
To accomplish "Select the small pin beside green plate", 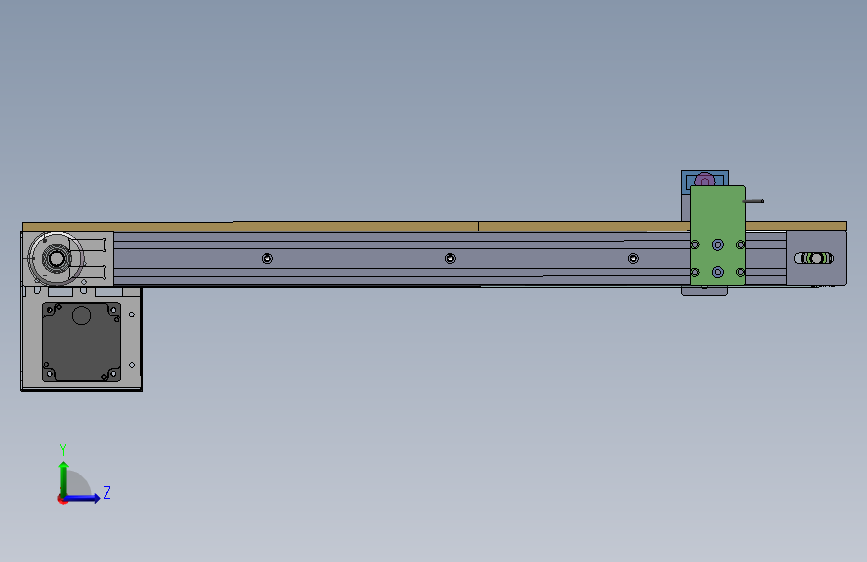I will tap(754, 201).
